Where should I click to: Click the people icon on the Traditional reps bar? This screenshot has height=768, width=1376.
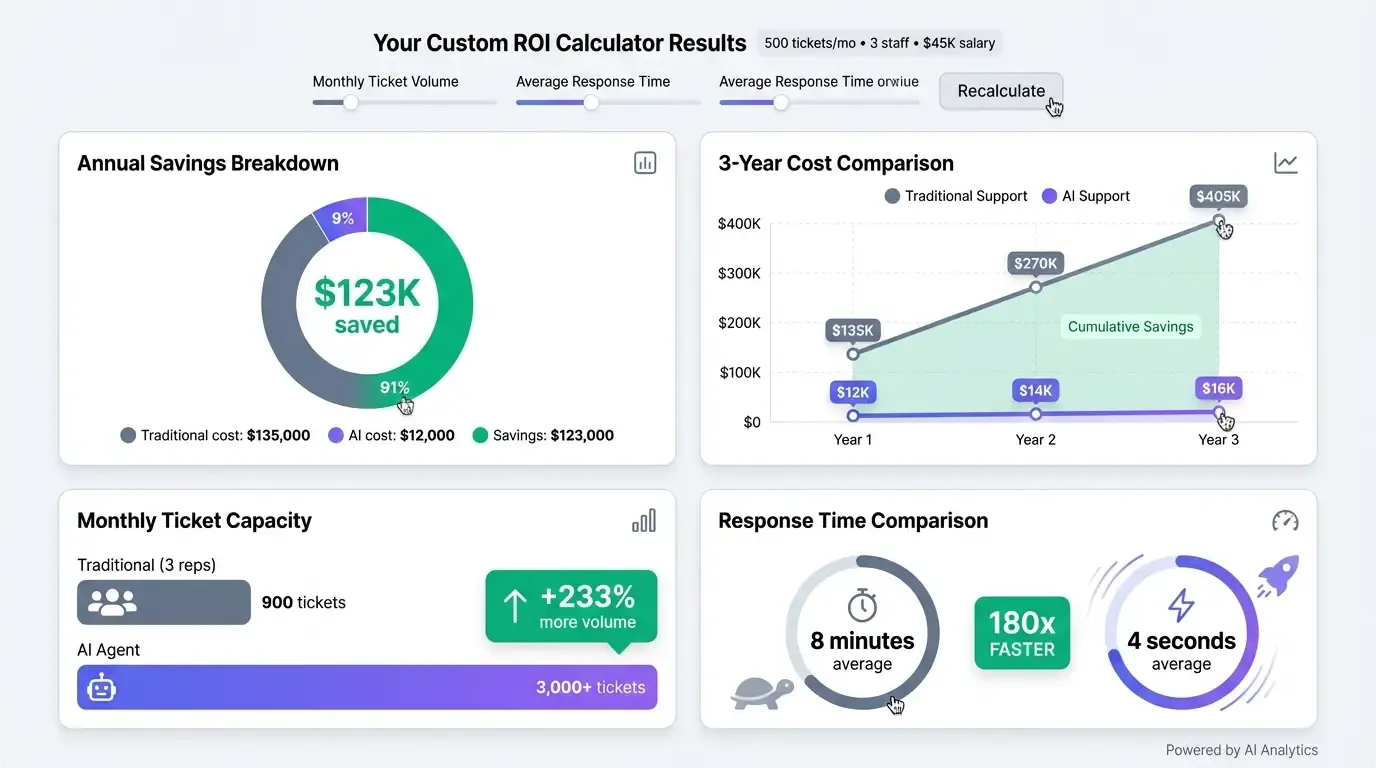click(x=111, y=602)
